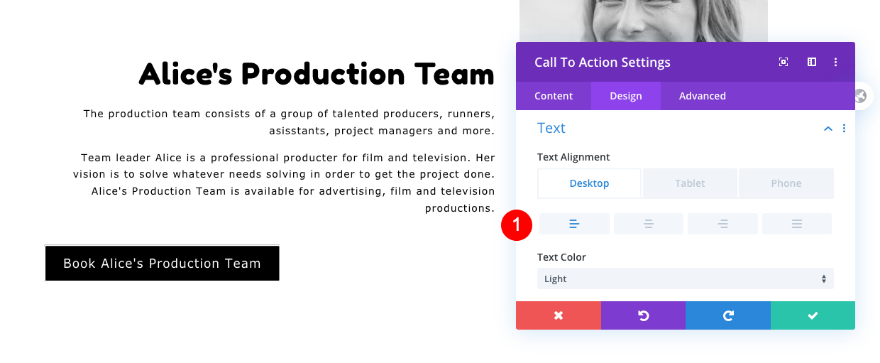Select justified text alignment icon
880x363 pixels.
797,224
